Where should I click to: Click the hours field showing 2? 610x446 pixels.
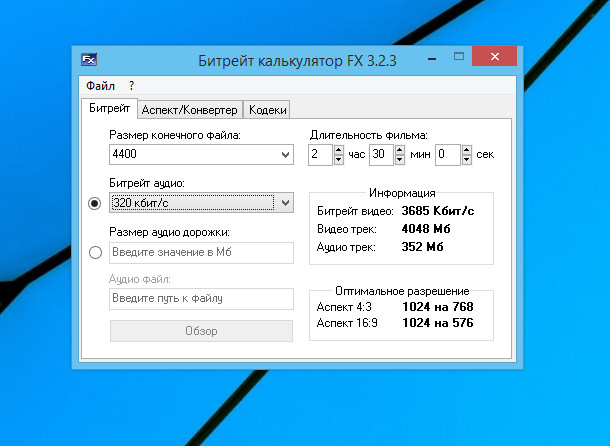pos(321,155)
